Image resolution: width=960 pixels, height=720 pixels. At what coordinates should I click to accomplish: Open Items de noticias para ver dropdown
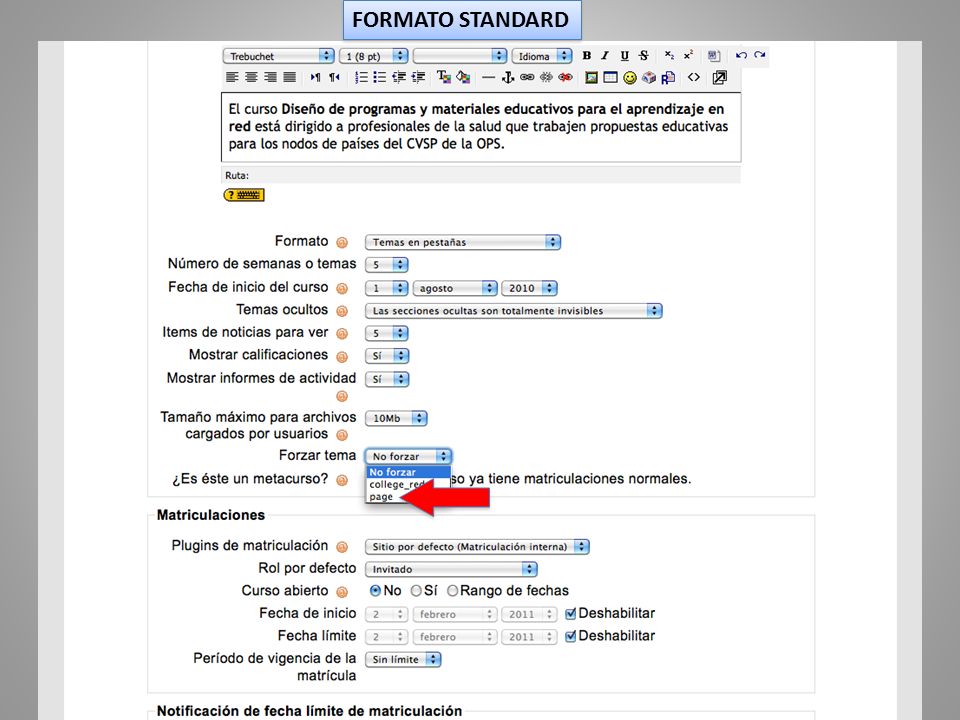pos(386,333)
